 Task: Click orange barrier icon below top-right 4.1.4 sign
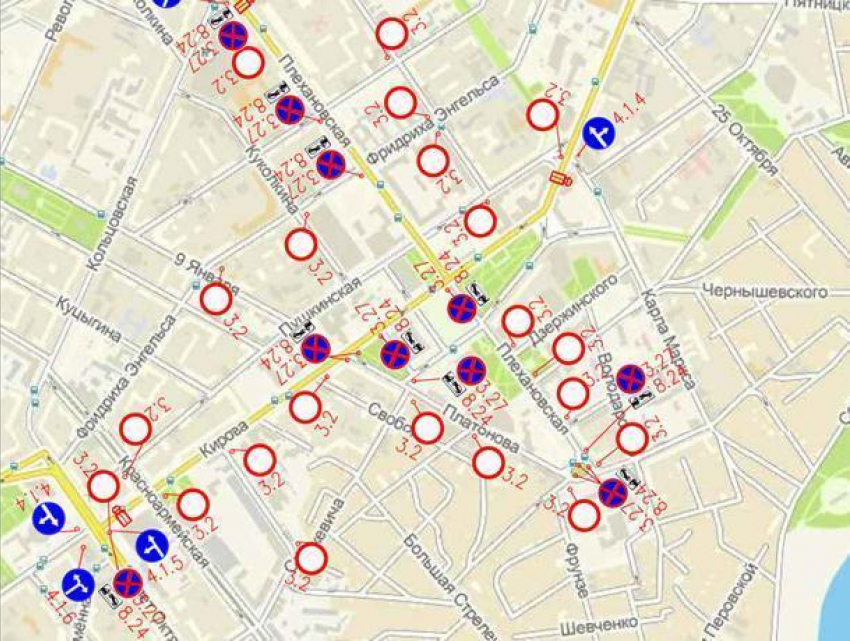click(x=560, y=180)
